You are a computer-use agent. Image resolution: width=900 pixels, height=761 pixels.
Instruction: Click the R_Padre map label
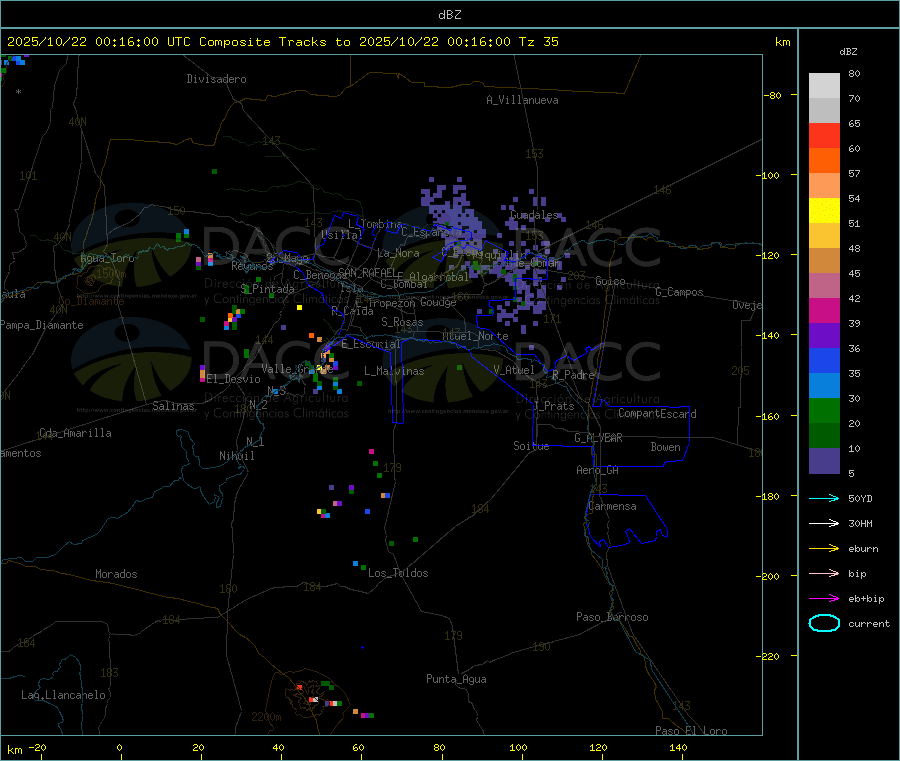tap(573, 375)
